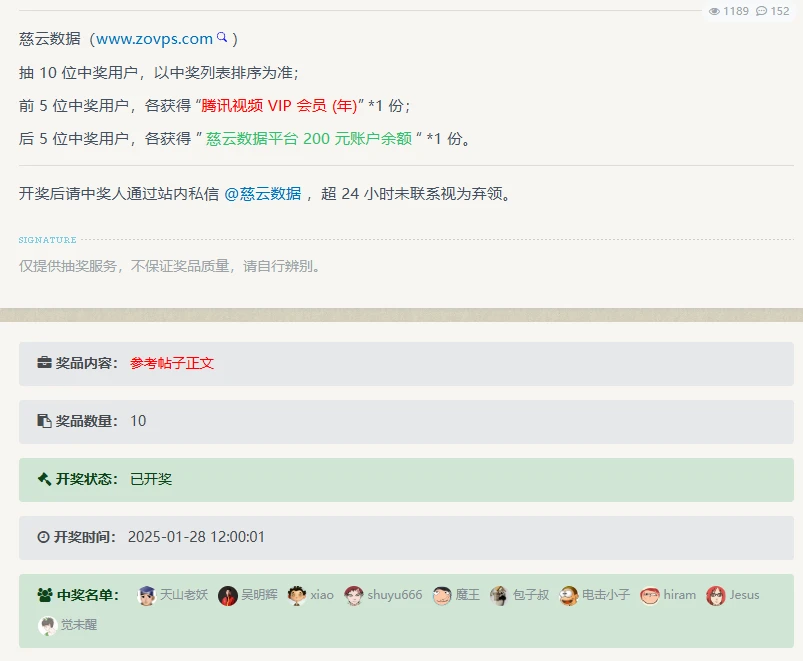Click hiram's username link
Image resolution: width=803 pixels, height=661 pixels.
tap(679, 595)
